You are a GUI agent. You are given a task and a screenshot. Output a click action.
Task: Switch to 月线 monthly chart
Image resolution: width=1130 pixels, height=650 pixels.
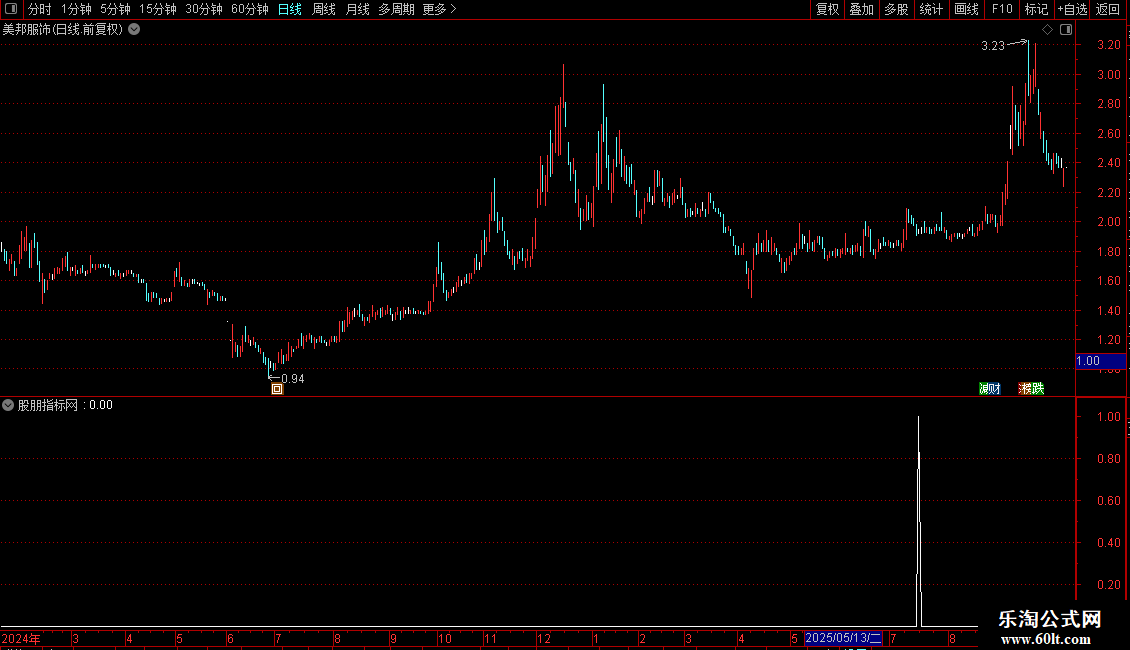click(x=357, y=9)
